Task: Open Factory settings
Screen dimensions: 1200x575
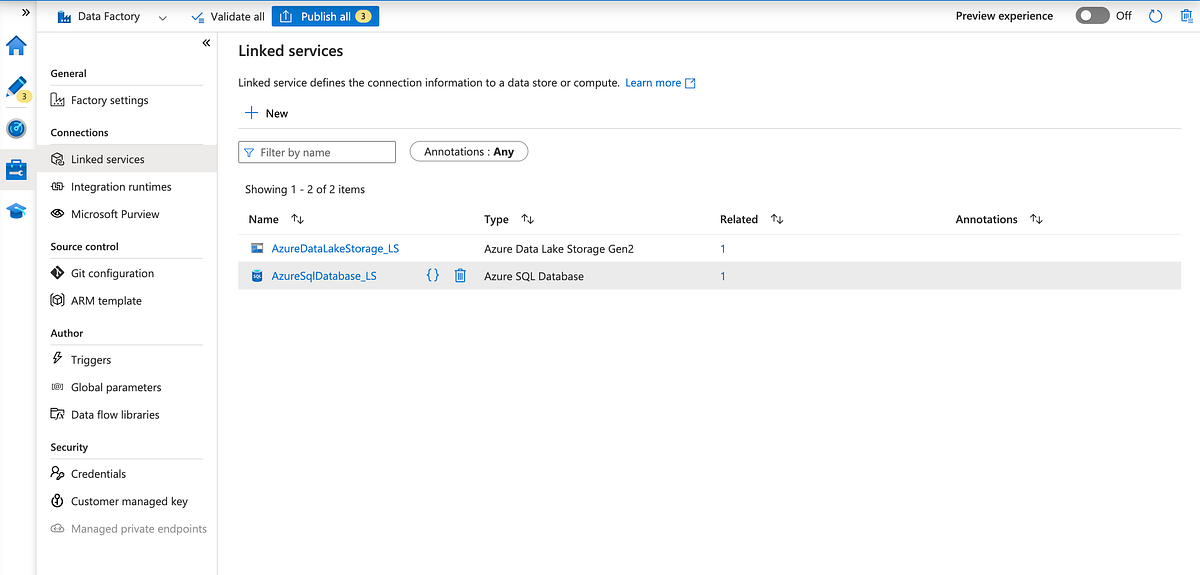Action: click(x=109, y=100)
